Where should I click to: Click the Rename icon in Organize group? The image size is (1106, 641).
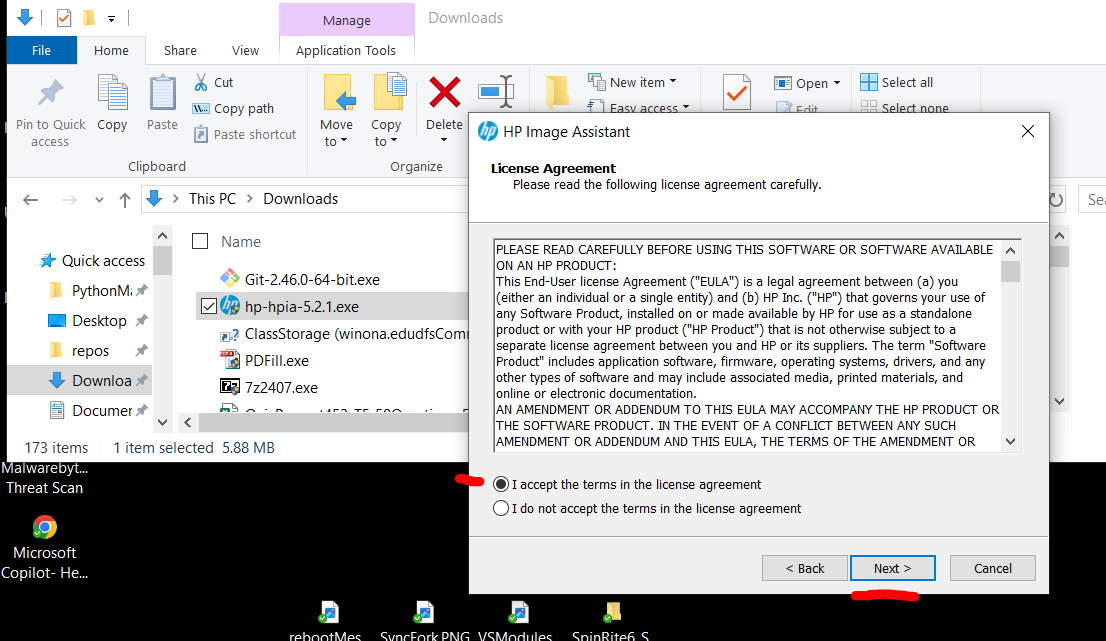coord(496,92)
